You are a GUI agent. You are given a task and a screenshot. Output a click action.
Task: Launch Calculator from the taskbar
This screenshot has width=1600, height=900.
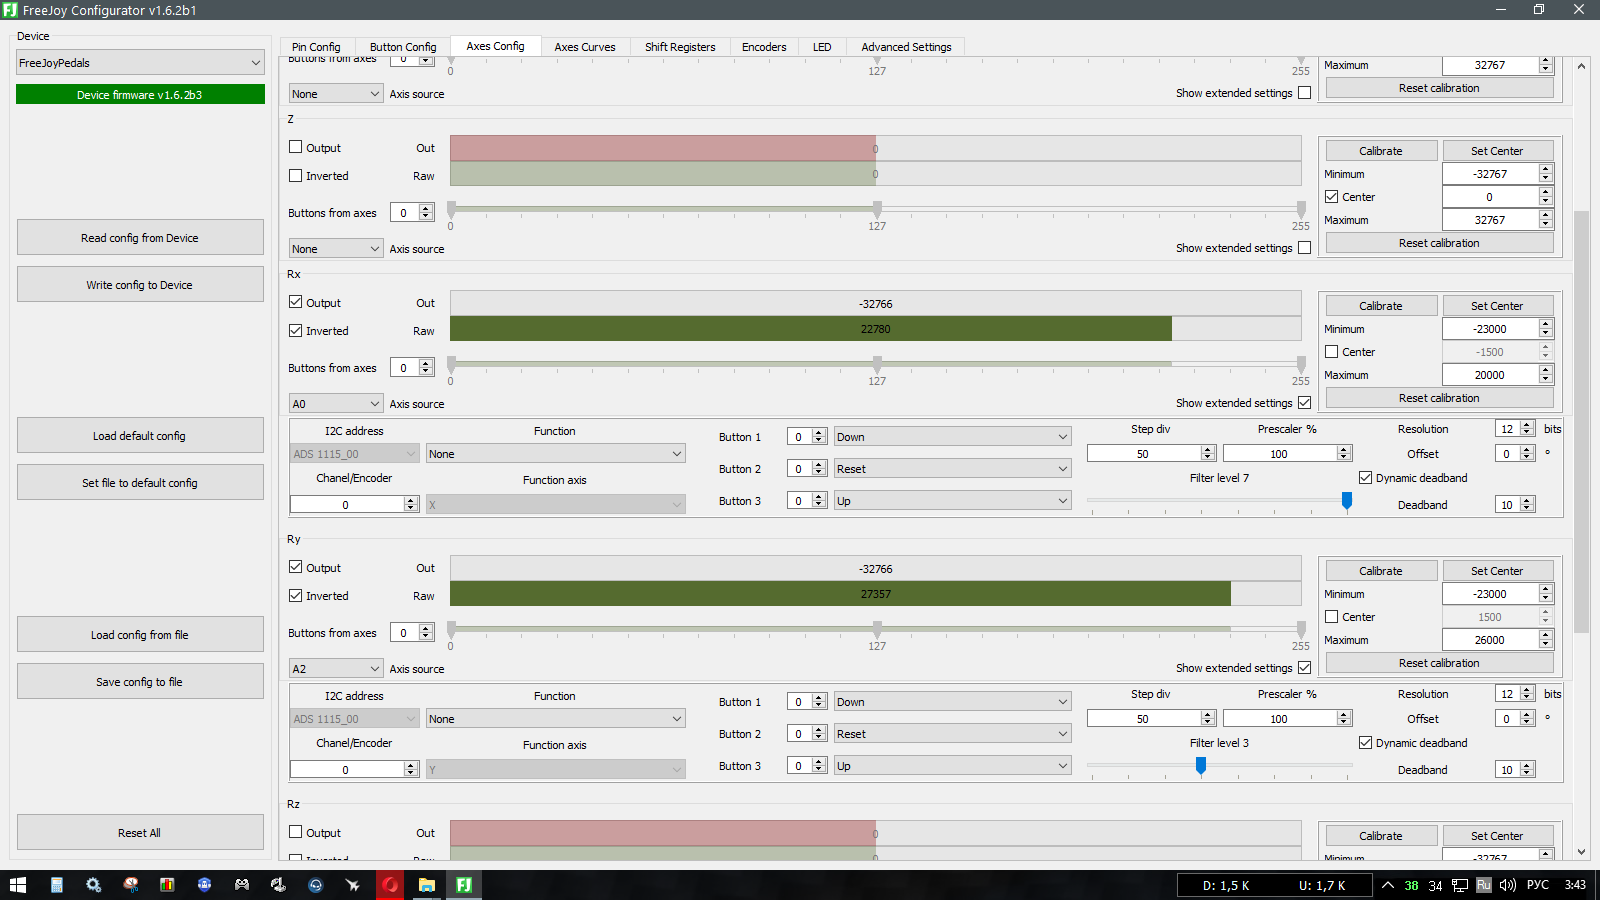[x=57, y=885]
